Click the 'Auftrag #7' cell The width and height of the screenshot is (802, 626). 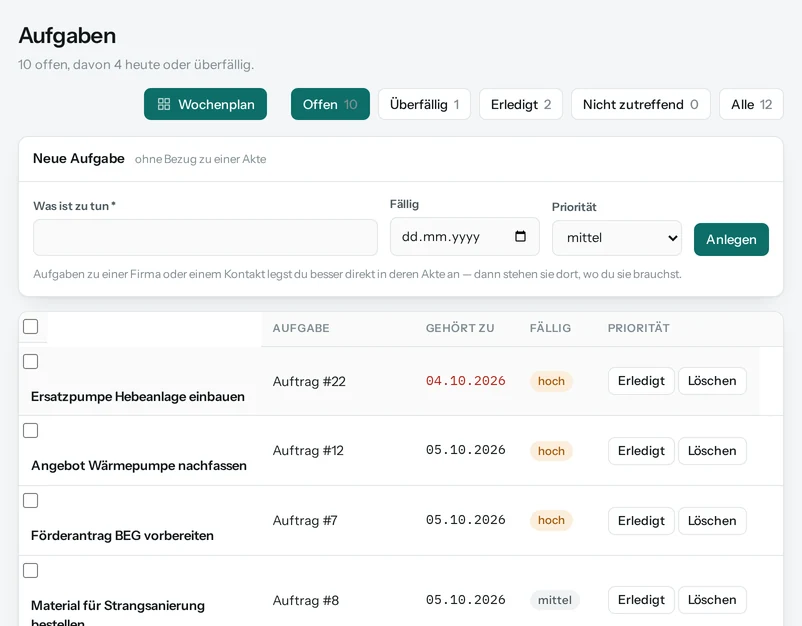coord(305,521)
